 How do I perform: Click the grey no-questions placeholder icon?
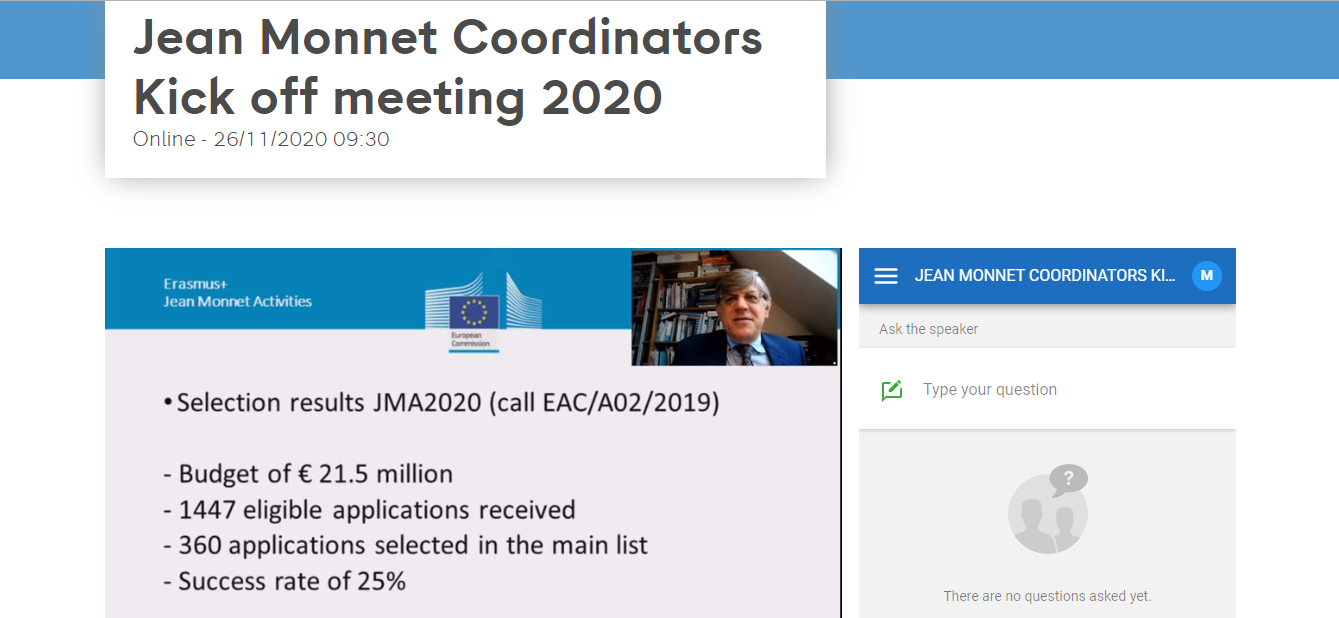click(x=1047, y=510)
